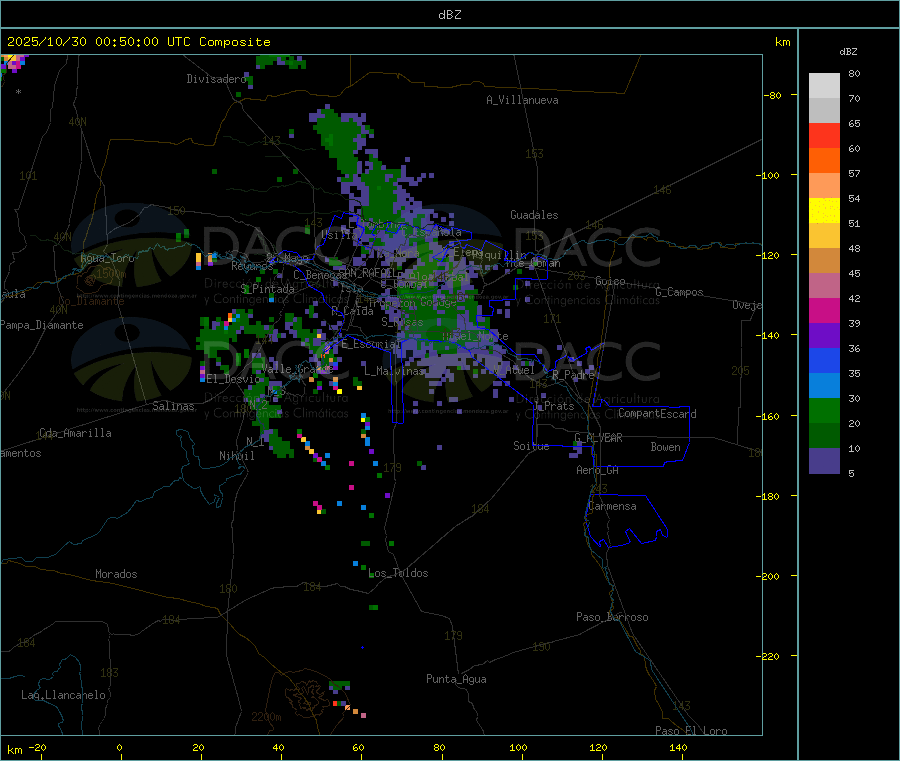The image size is (900, 761).
Task: Click the Punta_Agua map label
Action: (x=456, y=680)
